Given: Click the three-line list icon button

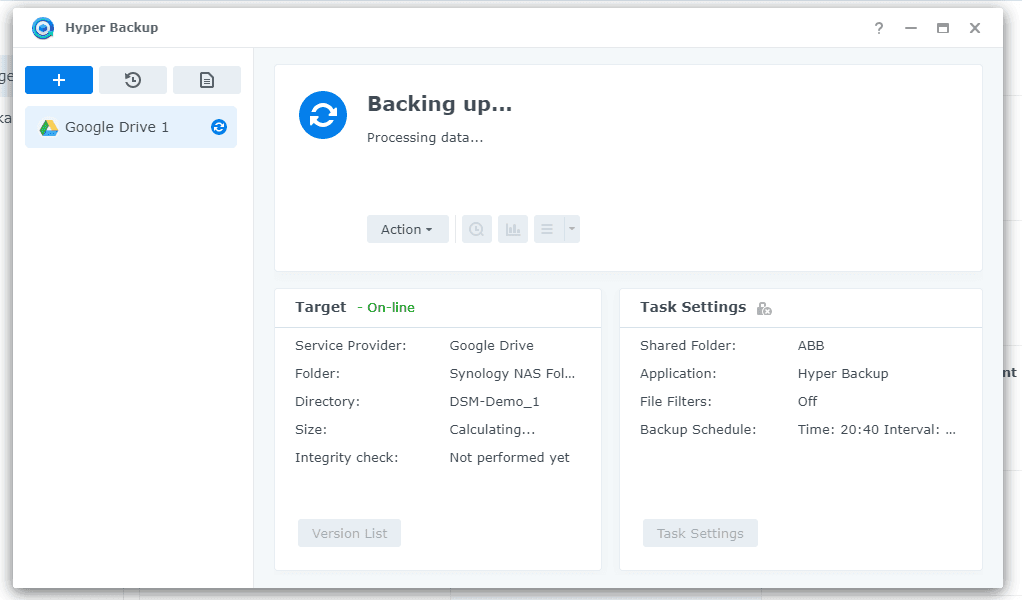Looking at the screenshot, I should coord(548,229).
